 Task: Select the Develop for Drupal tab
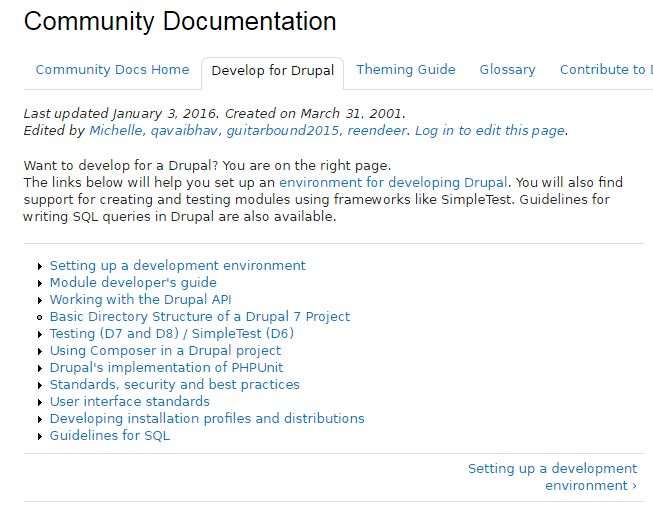point(273,70)
